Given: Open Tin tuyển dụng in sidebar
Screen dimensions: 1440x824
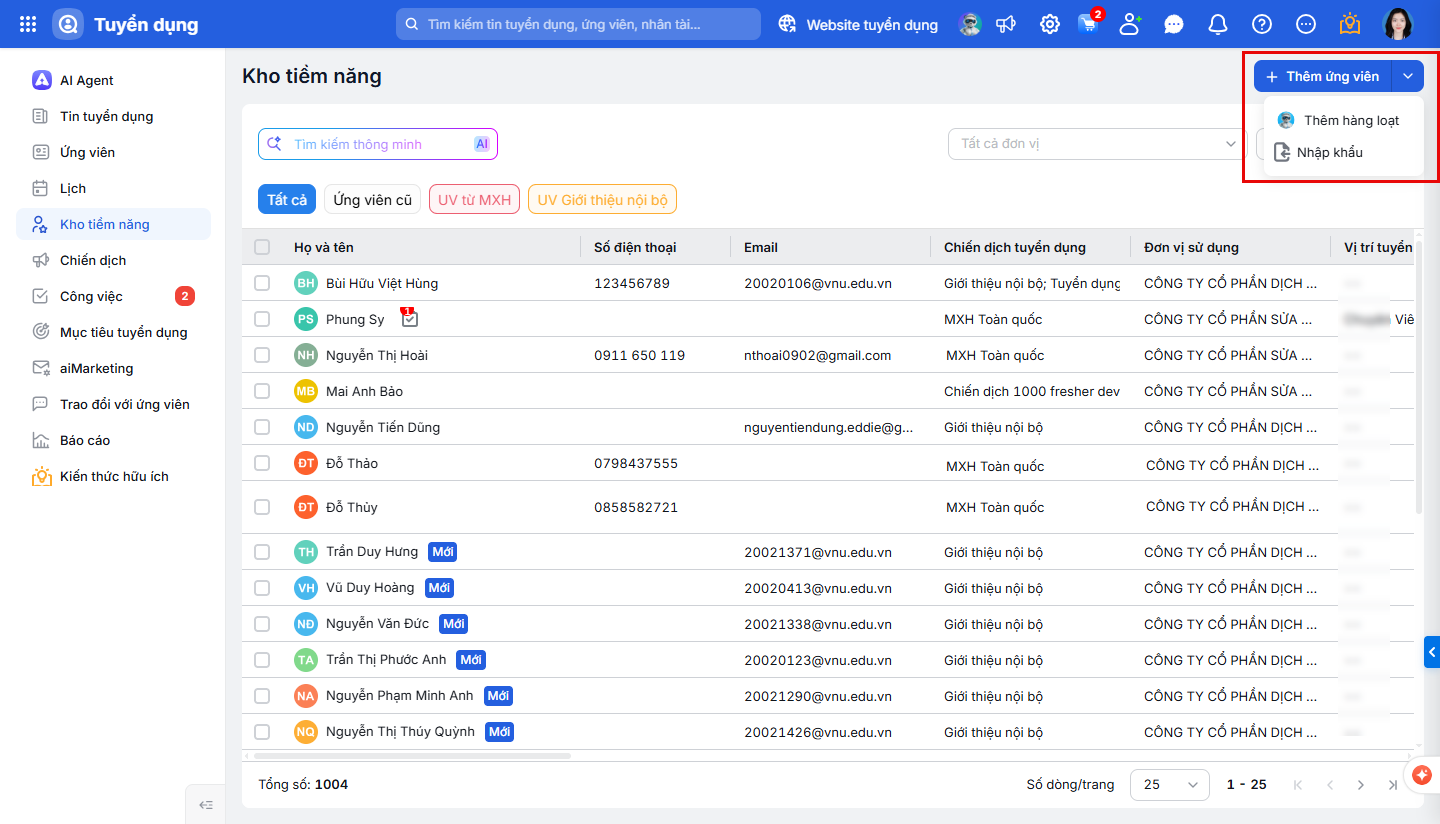Looking at the screenshot, I should (x=113, y=116).
